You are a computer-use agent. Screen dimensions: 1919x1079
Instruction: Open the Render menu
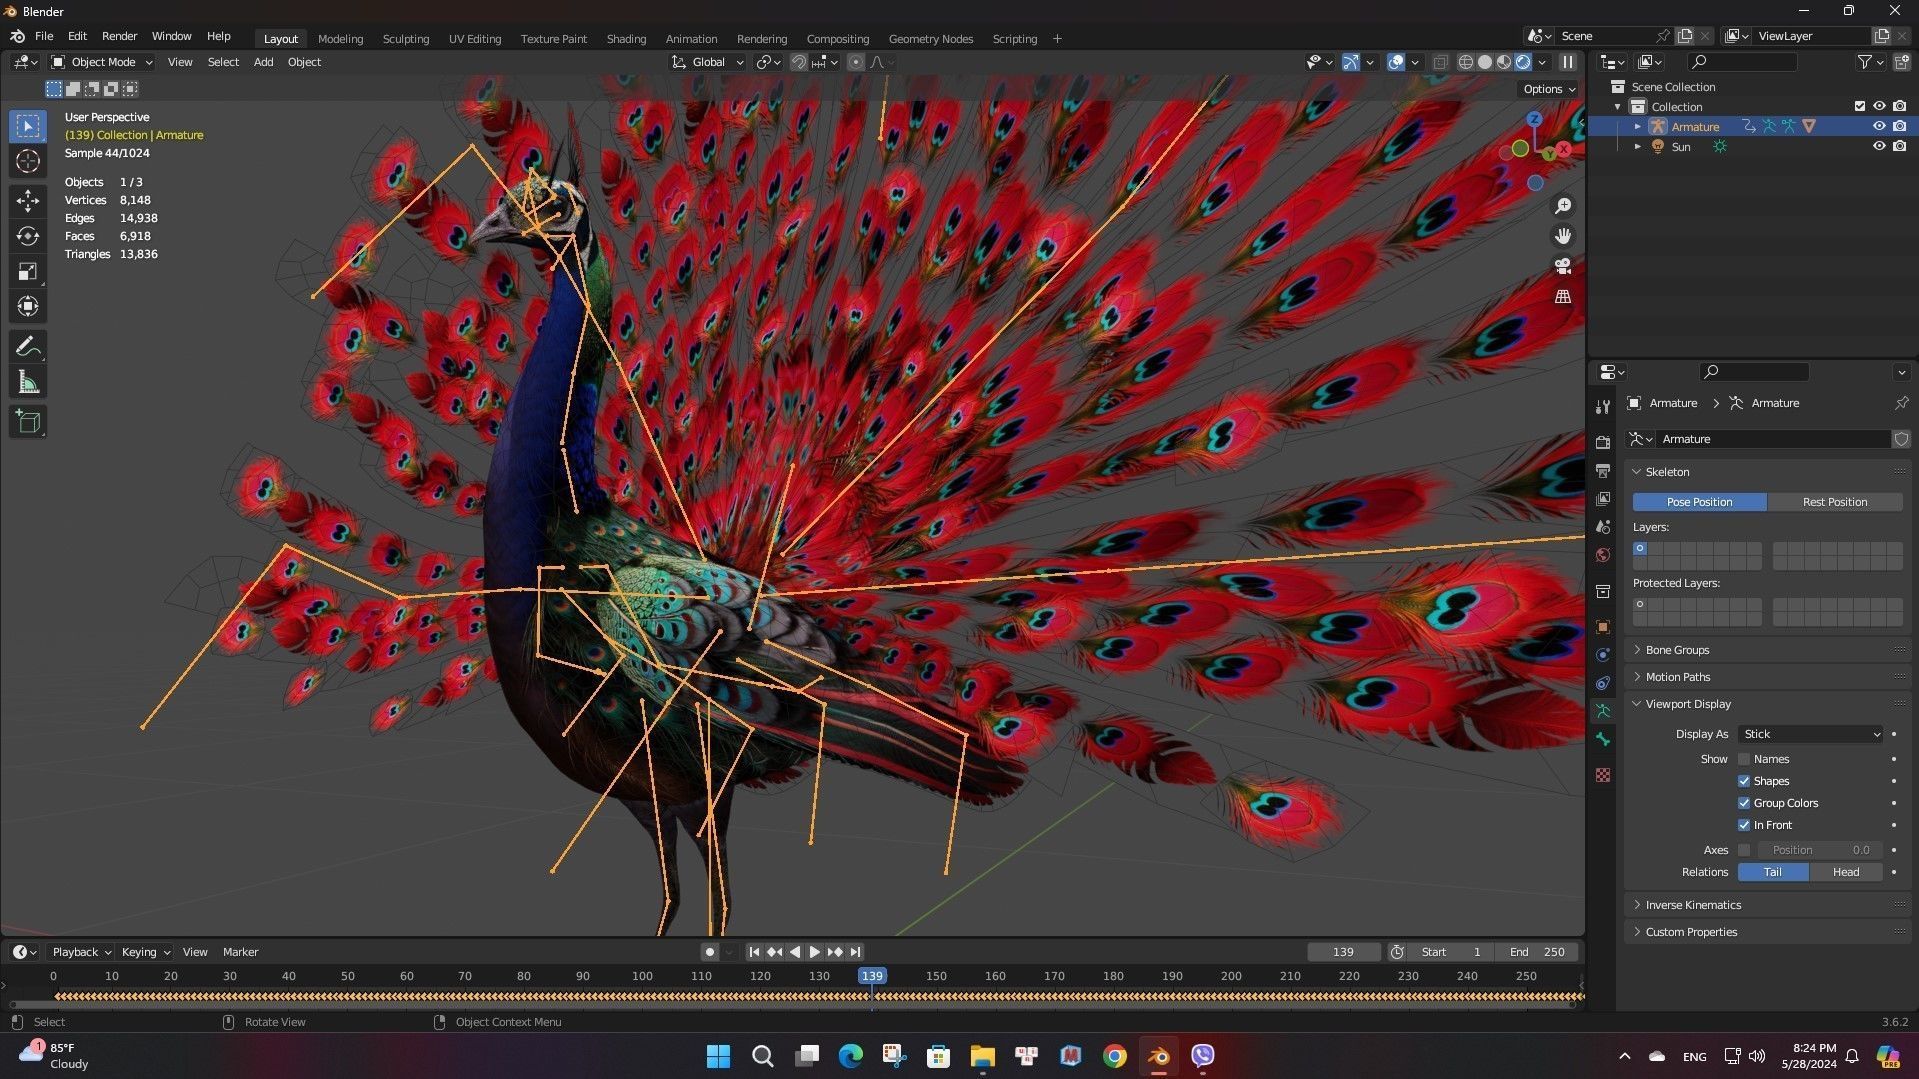(119, 36)
